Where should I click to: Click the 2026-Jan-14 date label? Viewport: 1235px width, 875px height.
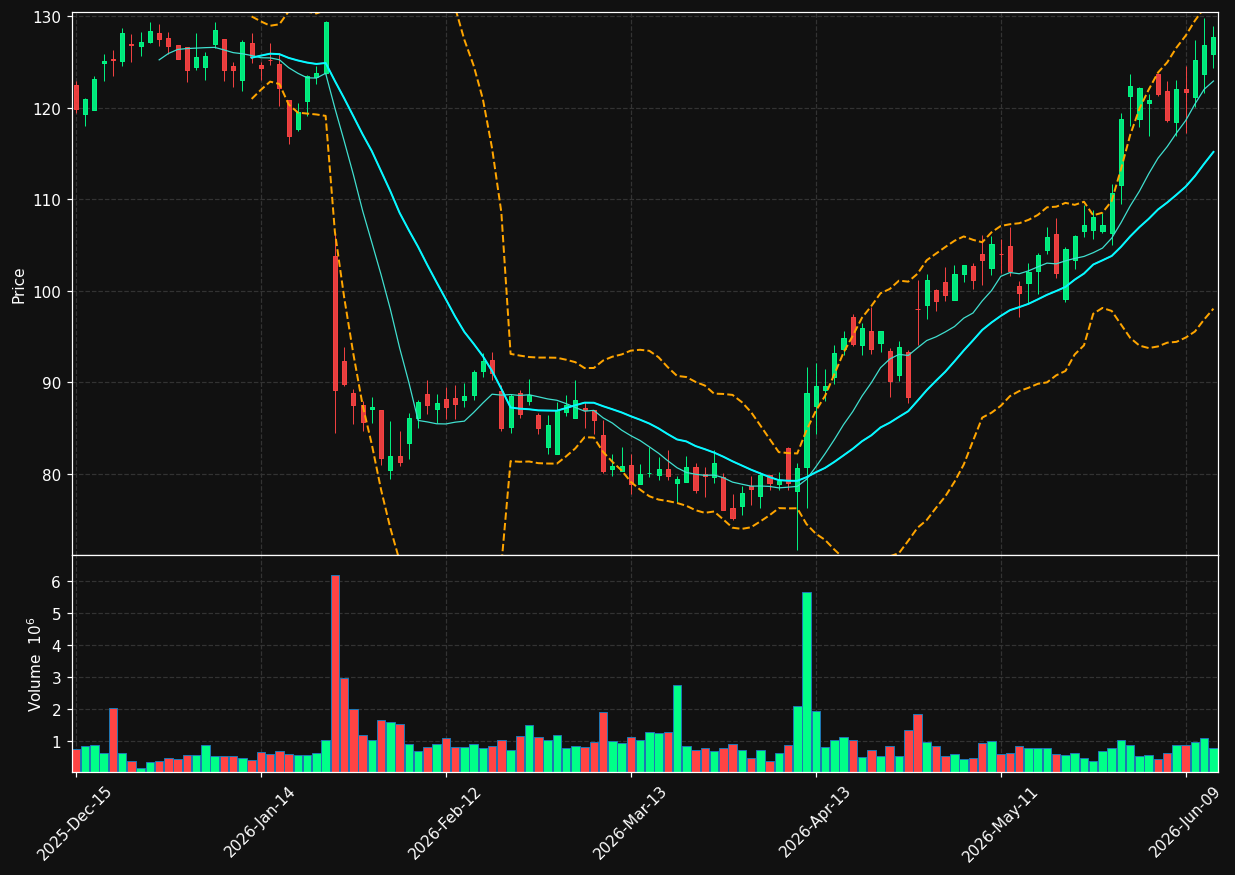[x=260, y=822]
